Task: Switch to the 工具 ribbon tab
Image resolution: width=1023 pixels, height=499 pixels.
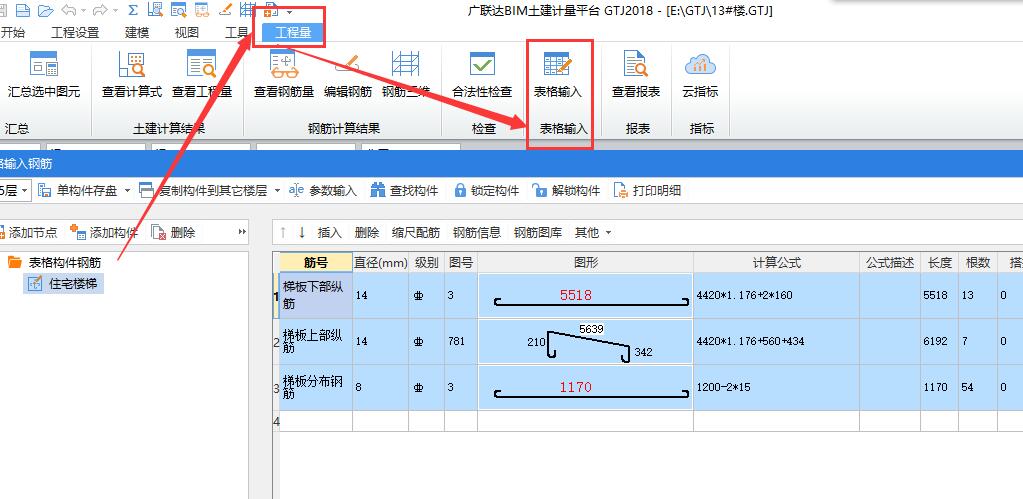Action: (x=236, y=33)
